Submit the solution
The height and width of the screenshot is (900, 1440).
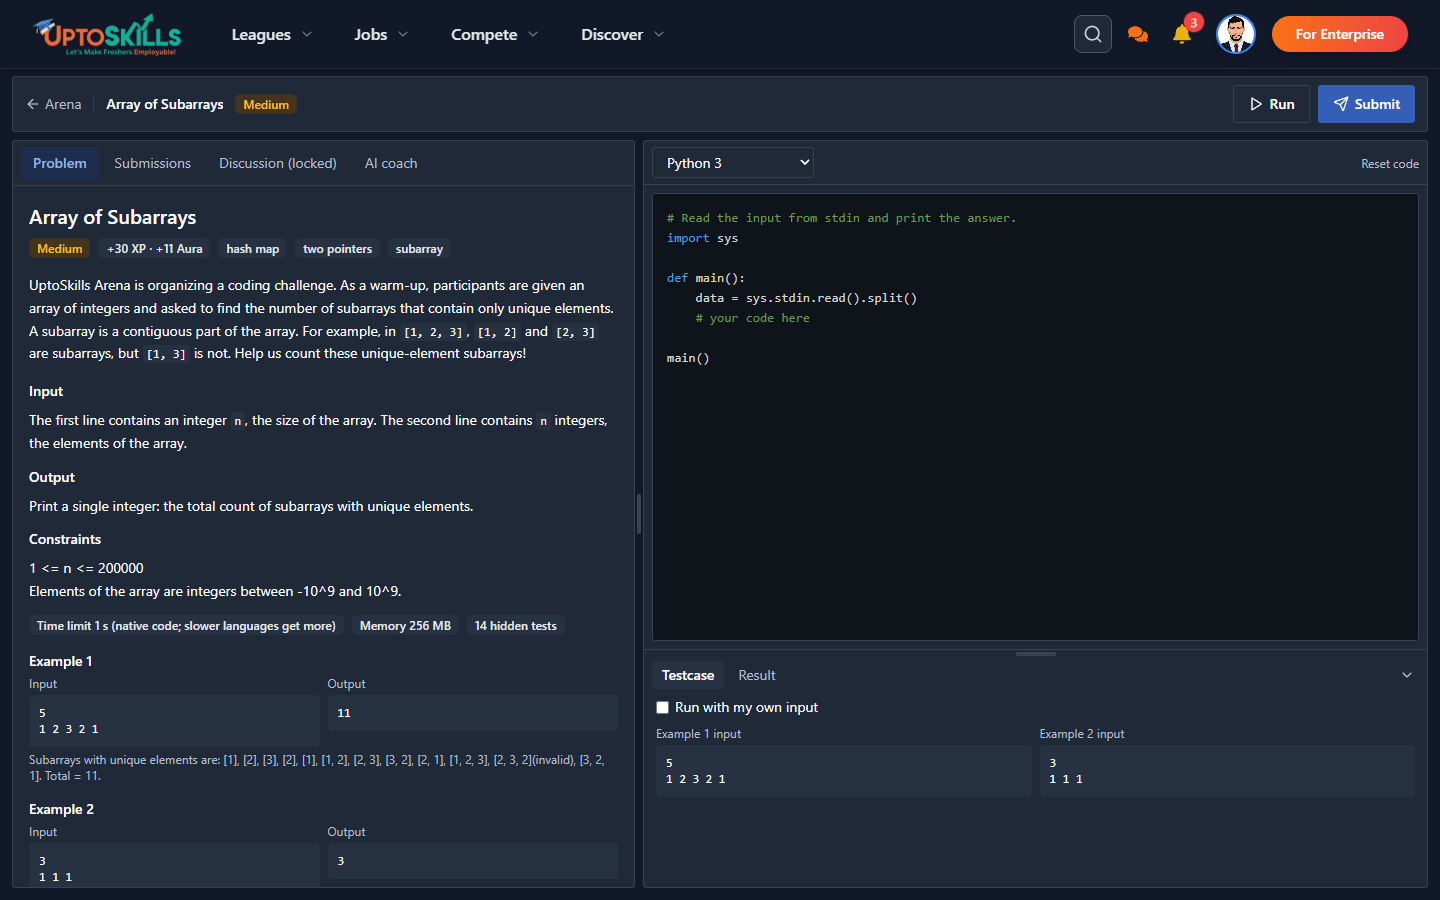(x=1366, y=104)
